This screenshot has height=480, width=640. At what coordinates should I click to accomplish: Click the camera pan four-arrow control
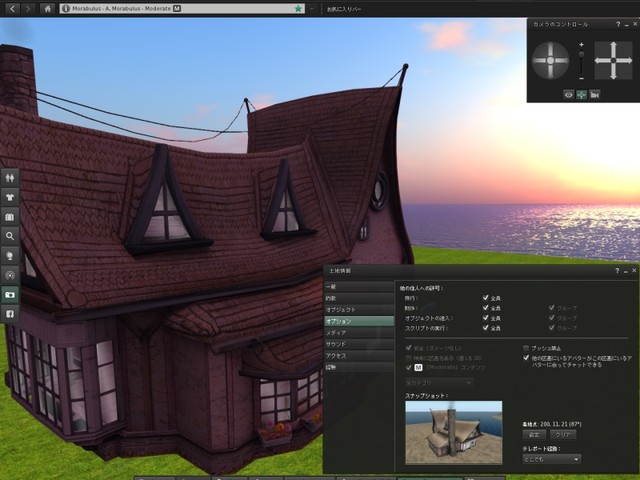[613, 60]
